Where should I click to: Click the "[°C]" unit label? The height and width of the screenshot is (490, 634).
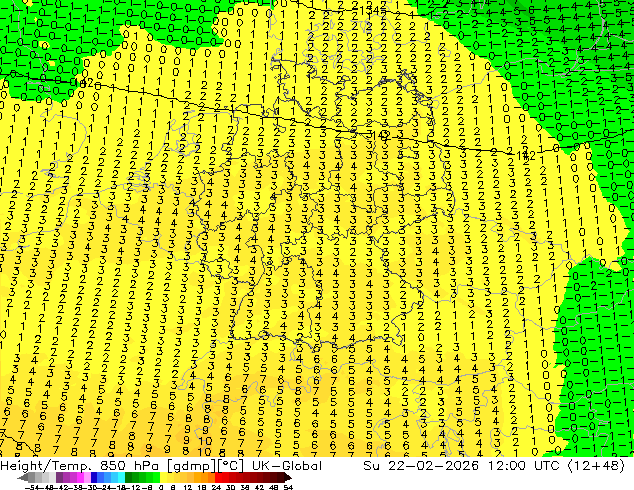pos(232,466)
